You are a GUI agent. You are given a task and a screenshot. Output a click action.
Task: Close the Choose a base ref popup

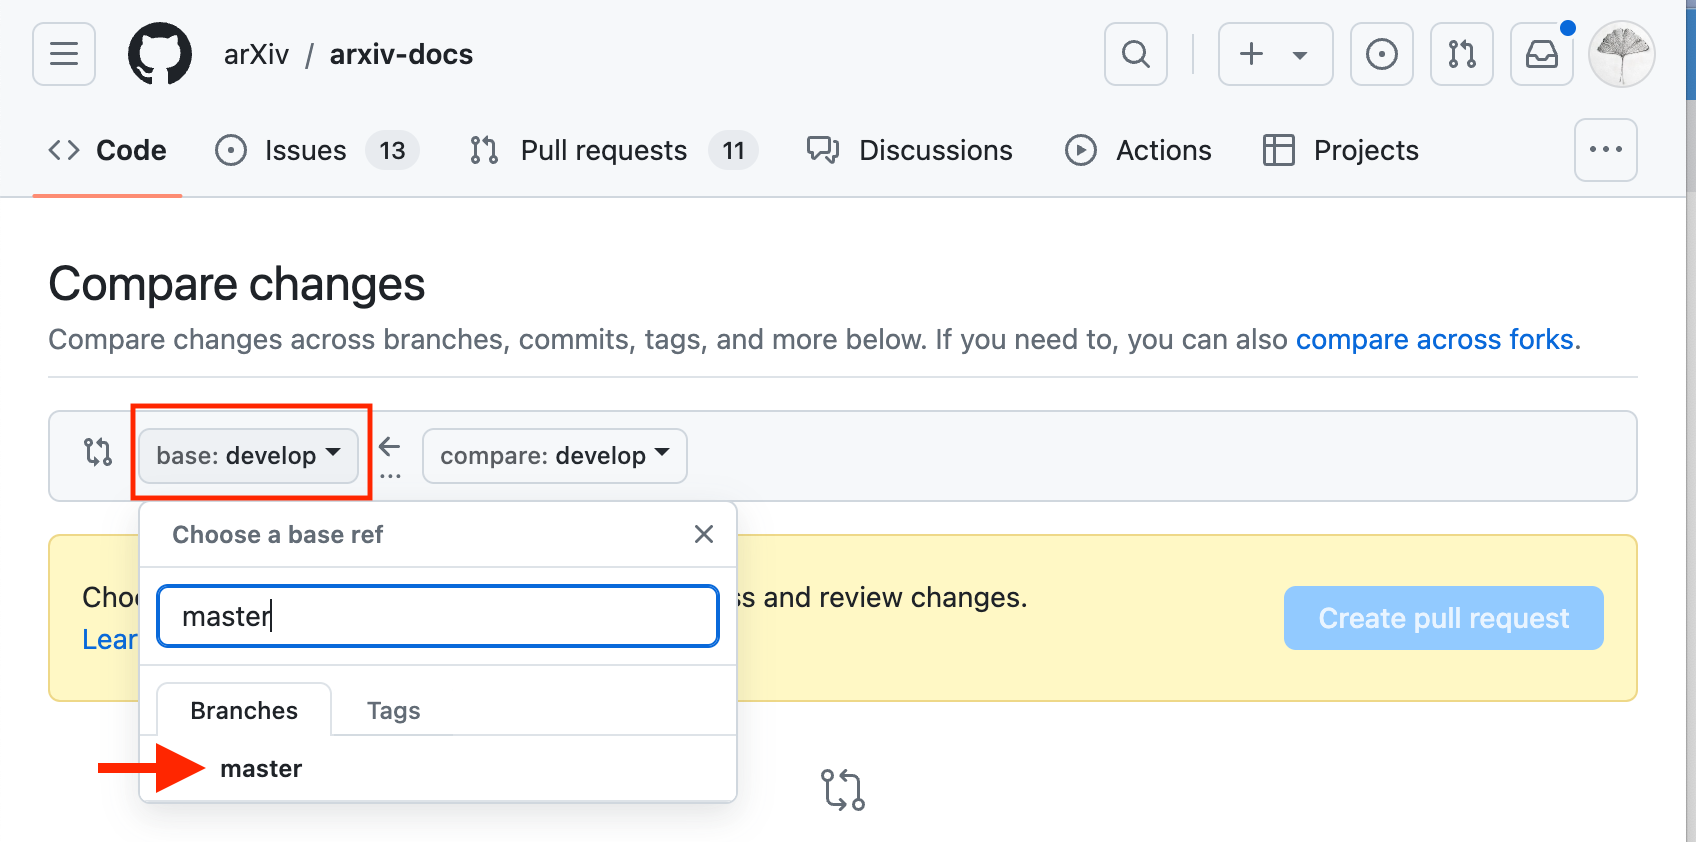pos(704,535)
